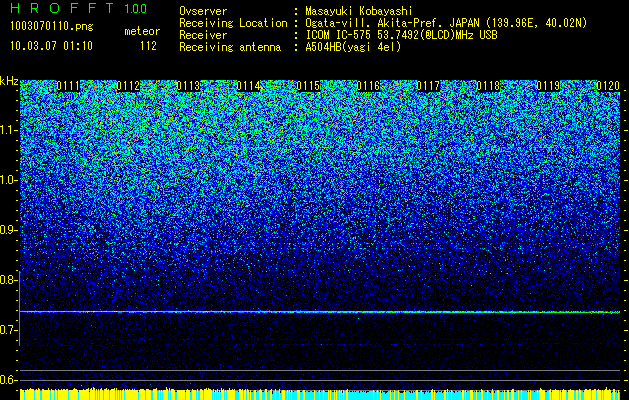Click the A504HB(yagi 4el) antenna text

(353, 47)
